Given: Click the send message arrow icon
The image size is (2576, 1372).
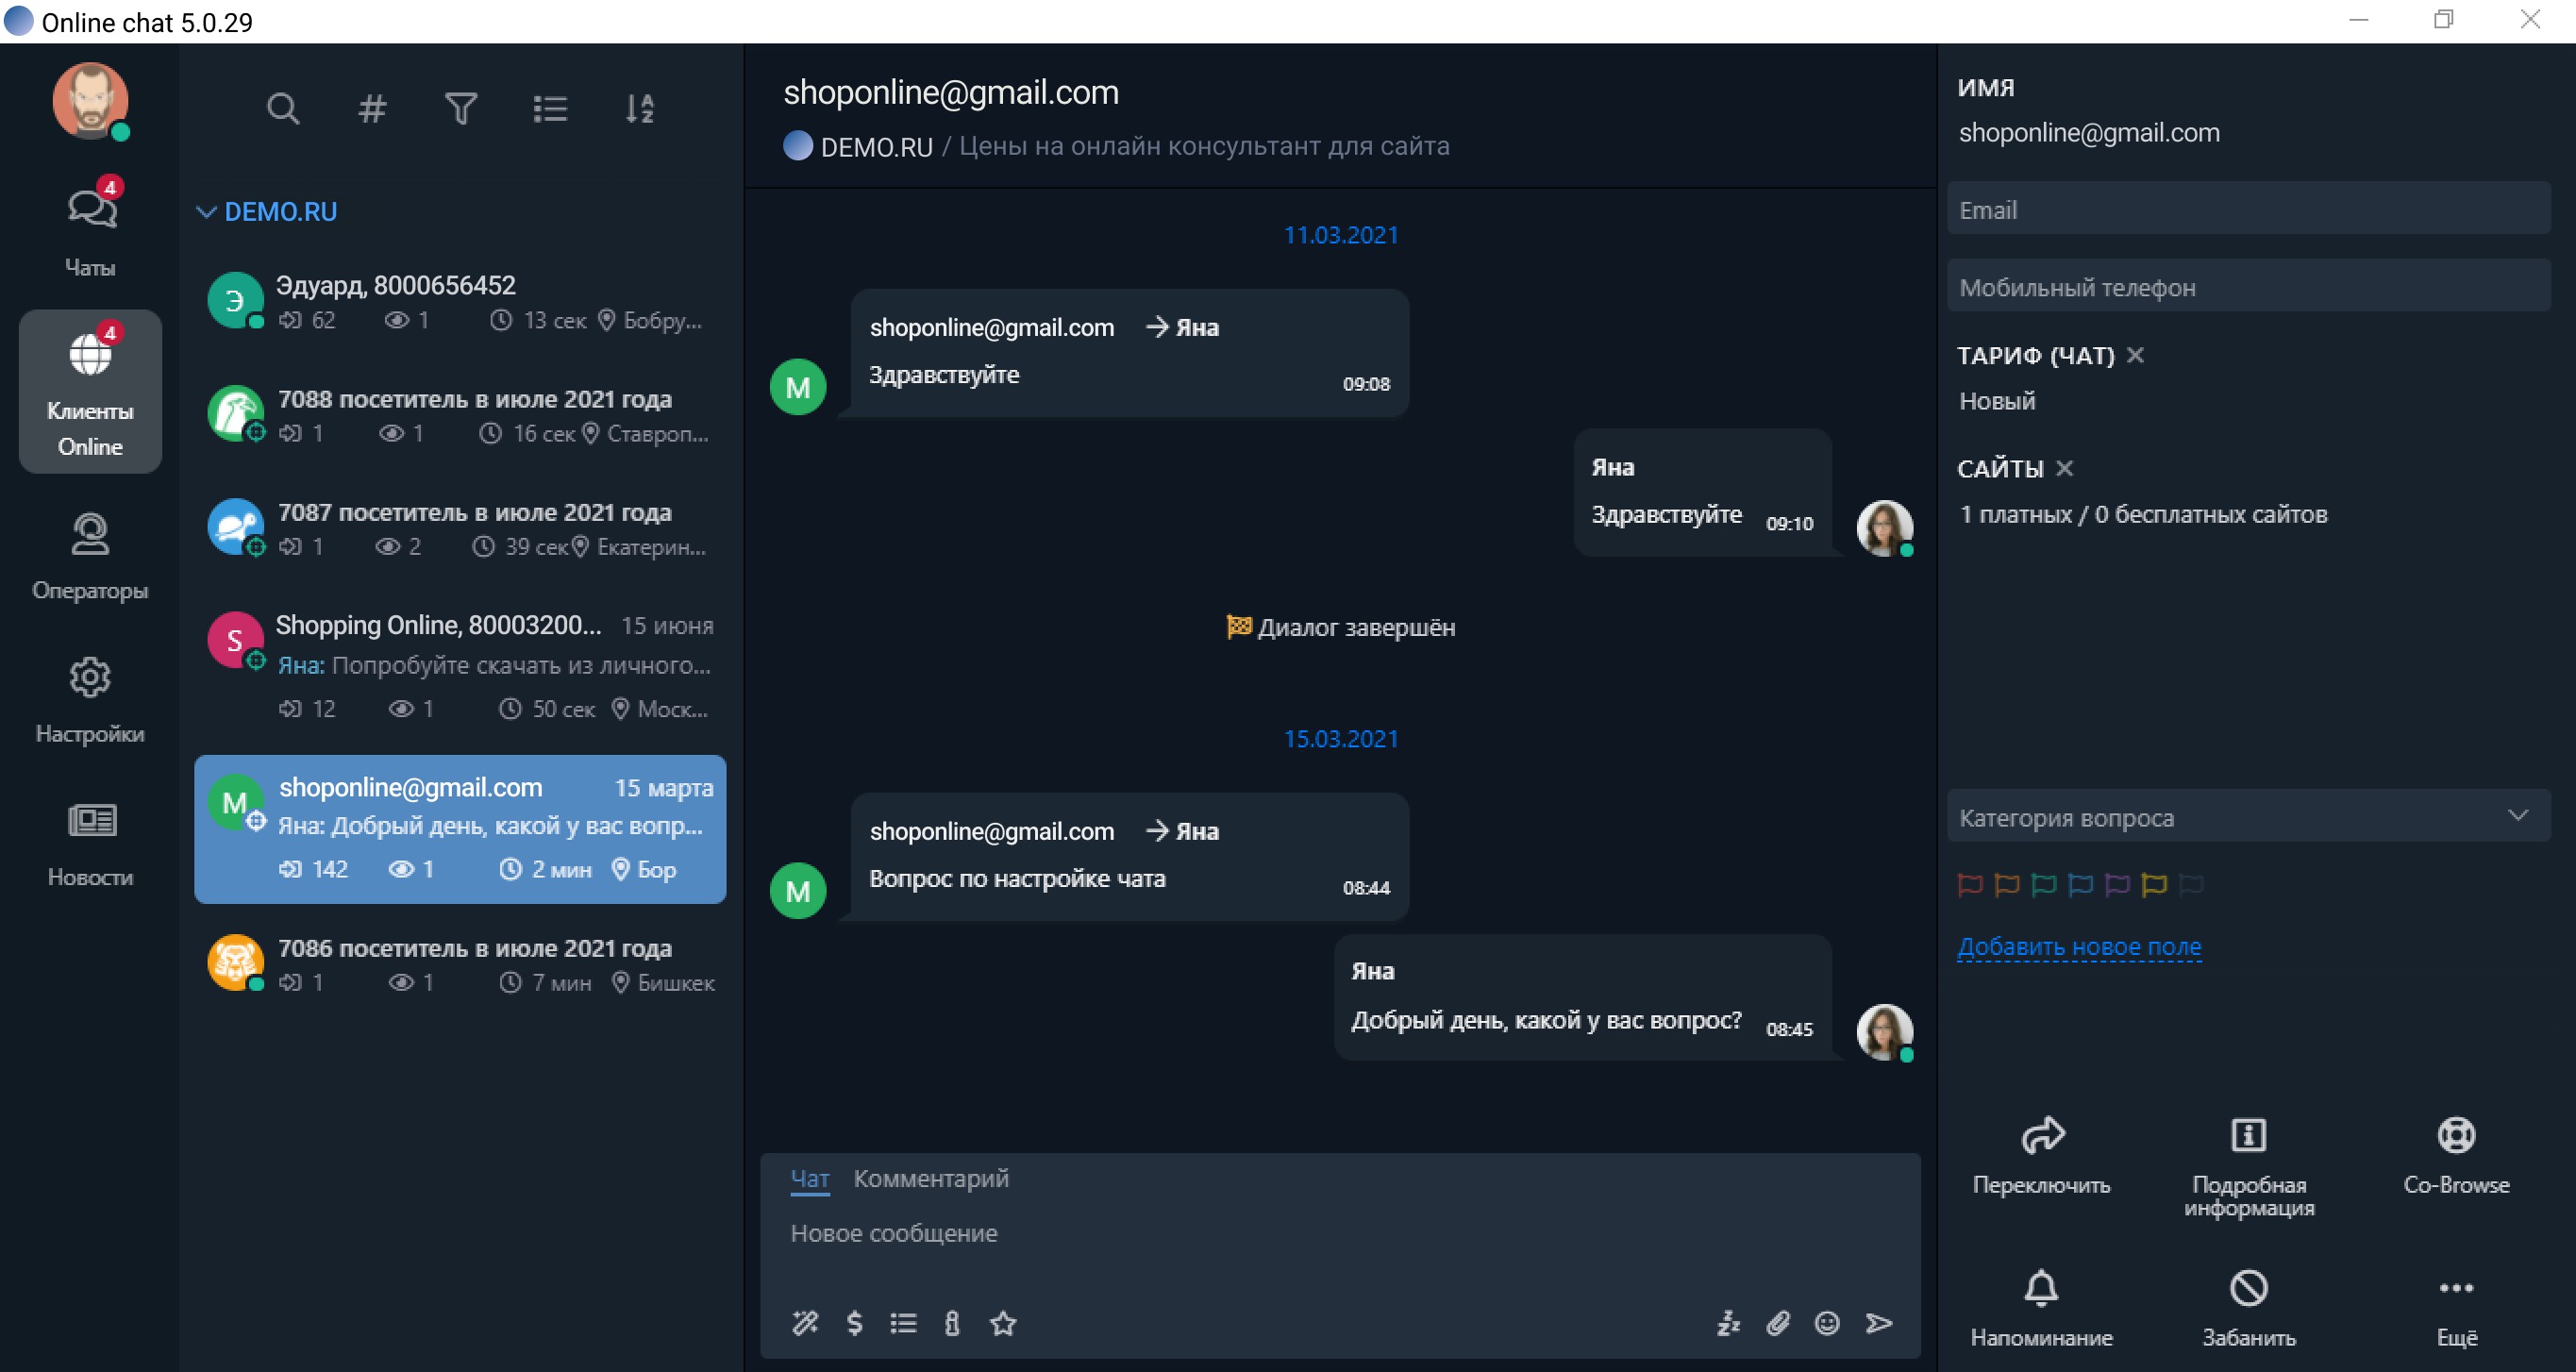Looking at the screenshot, I should pos(1879,1323).
